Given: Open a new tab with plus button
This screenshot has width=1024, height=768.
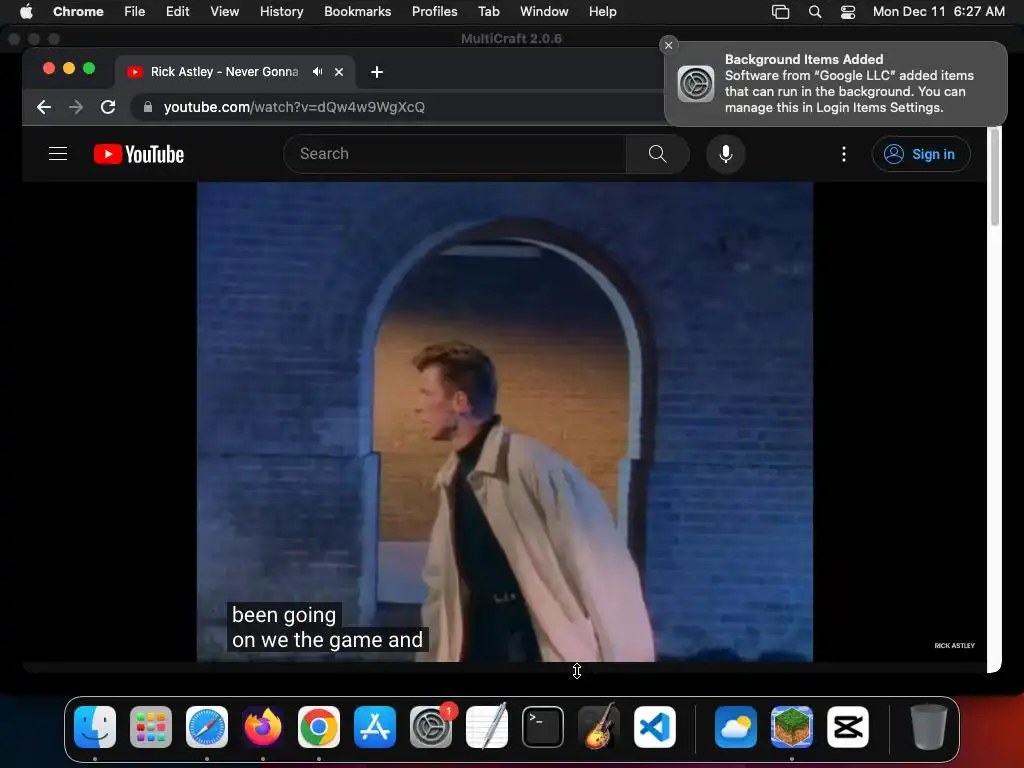Looking at the screenshot, I should 377,72.
